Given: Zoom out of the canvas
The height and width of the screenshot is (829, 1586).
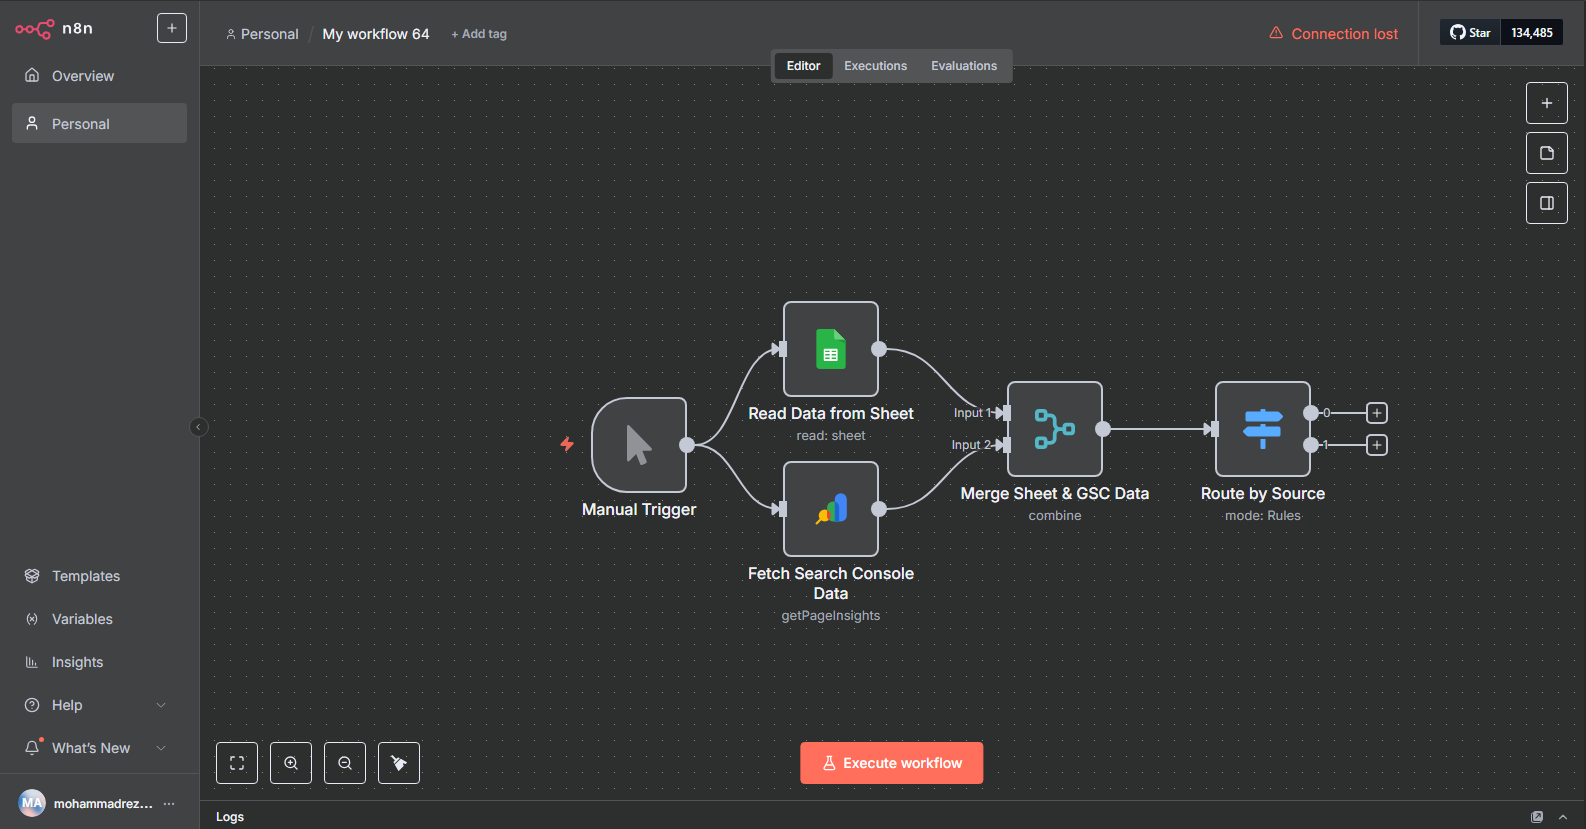Looking at the screenshot, I should tap(345, 763).
